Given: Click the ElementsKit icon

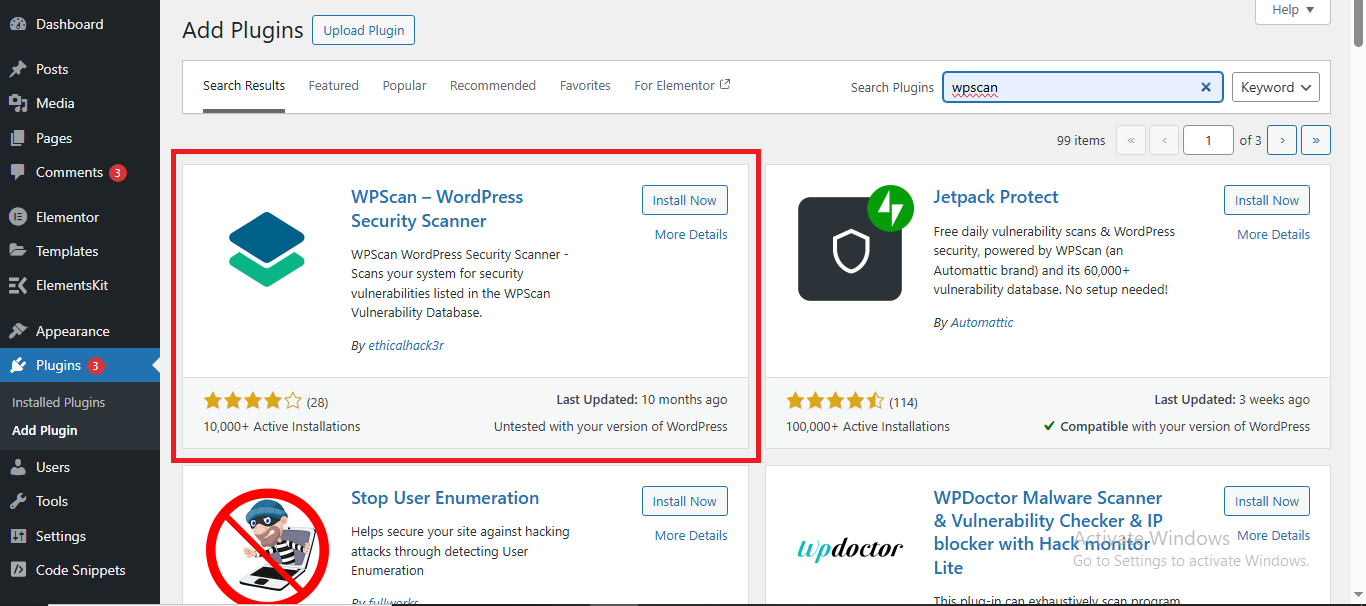Looking at the screenshot, I should [x=18, y=285].
